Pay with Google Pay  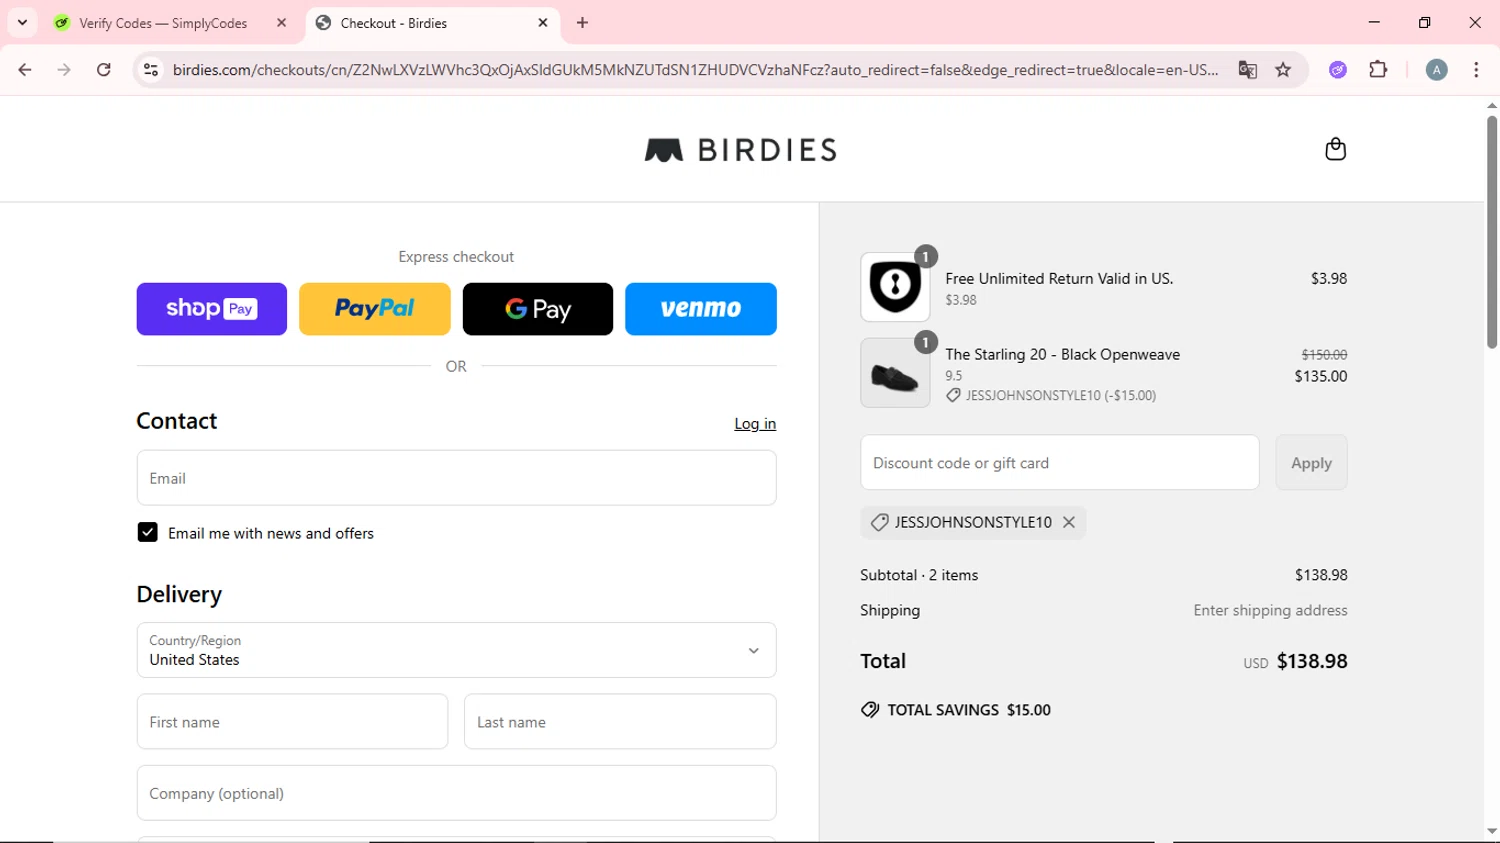pyautogui.click(x=538, y=309)
